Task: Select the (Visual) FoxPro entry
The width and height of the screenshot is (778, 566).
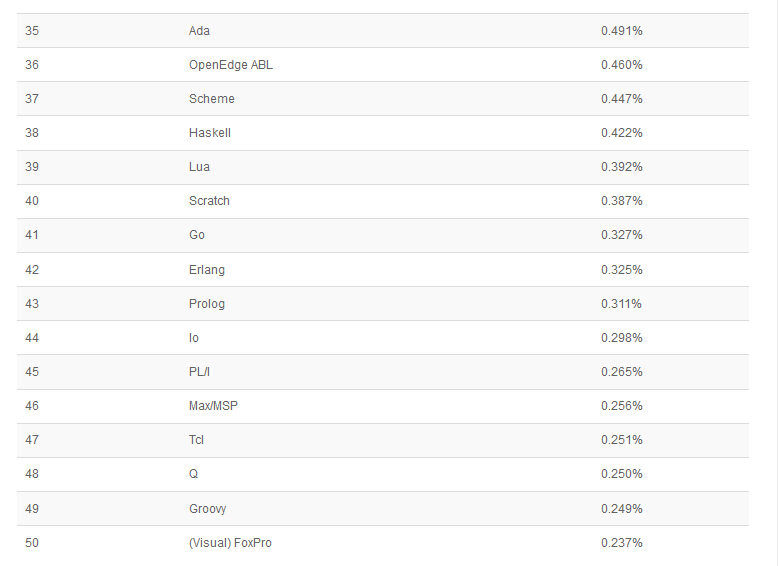Action: 230,543
